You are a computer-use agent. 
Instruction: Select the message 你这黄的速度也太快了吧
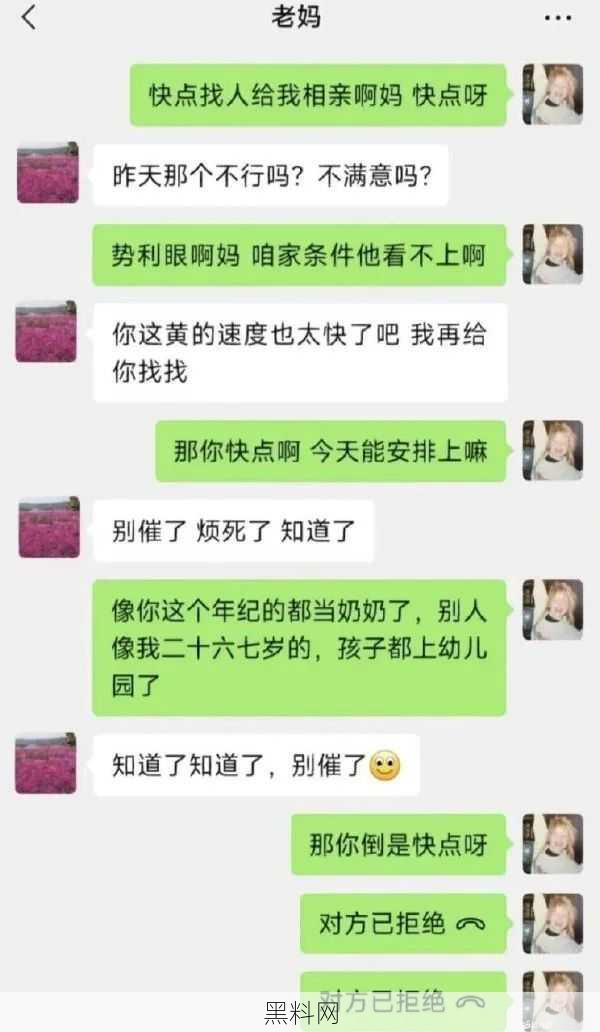pos(300,352)
